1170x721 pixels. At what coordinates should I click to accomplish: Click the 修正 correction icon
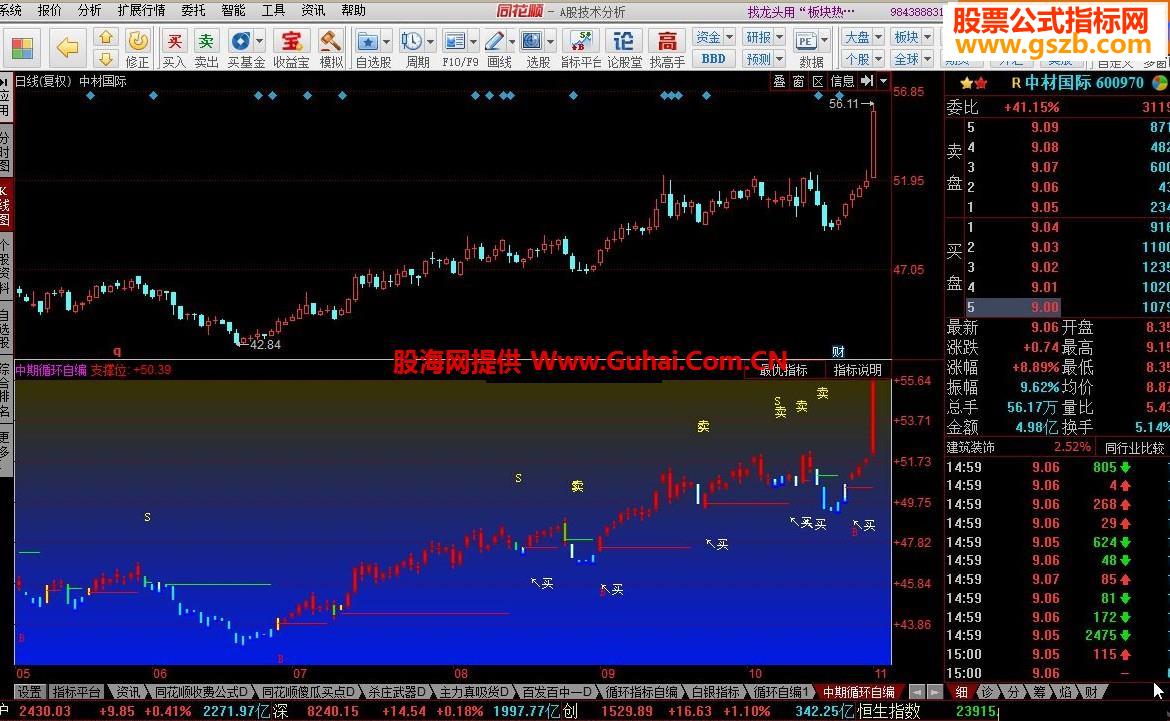point(137,49)
